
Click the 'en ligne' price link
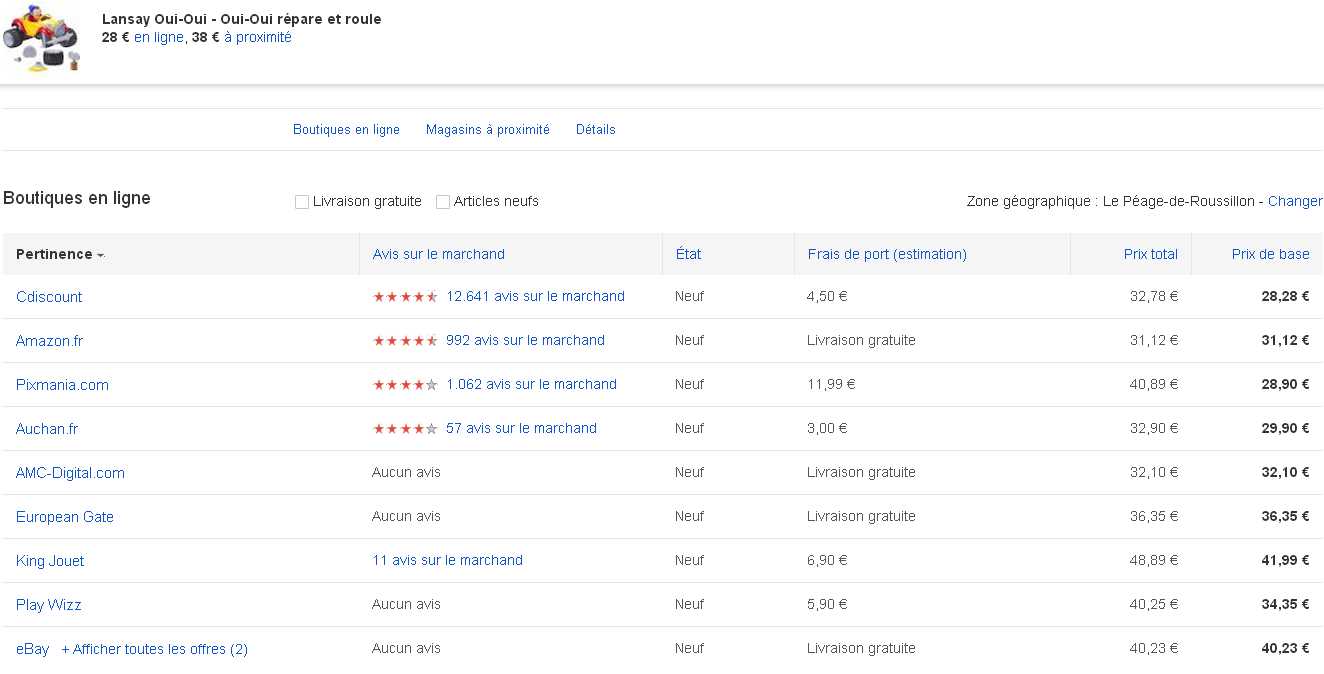point(159,37)
